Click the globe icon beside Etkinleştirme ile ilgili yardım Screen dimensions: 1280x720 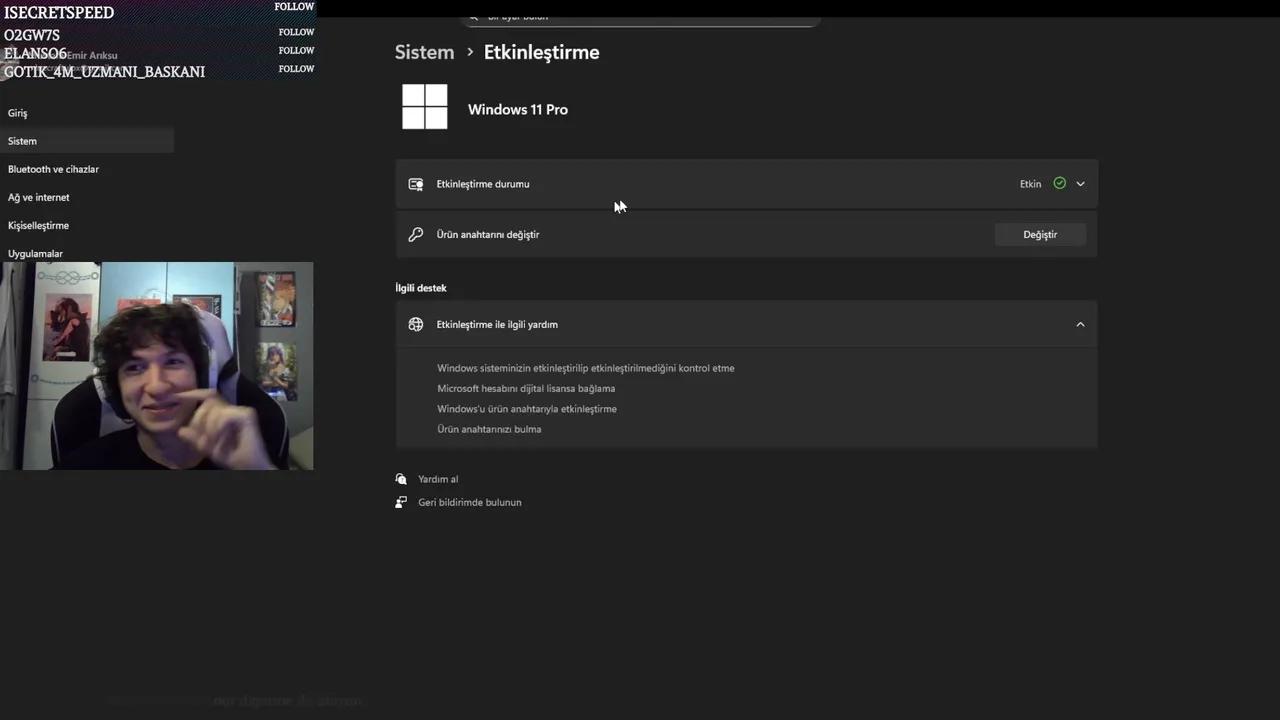(x=416, y=324)
